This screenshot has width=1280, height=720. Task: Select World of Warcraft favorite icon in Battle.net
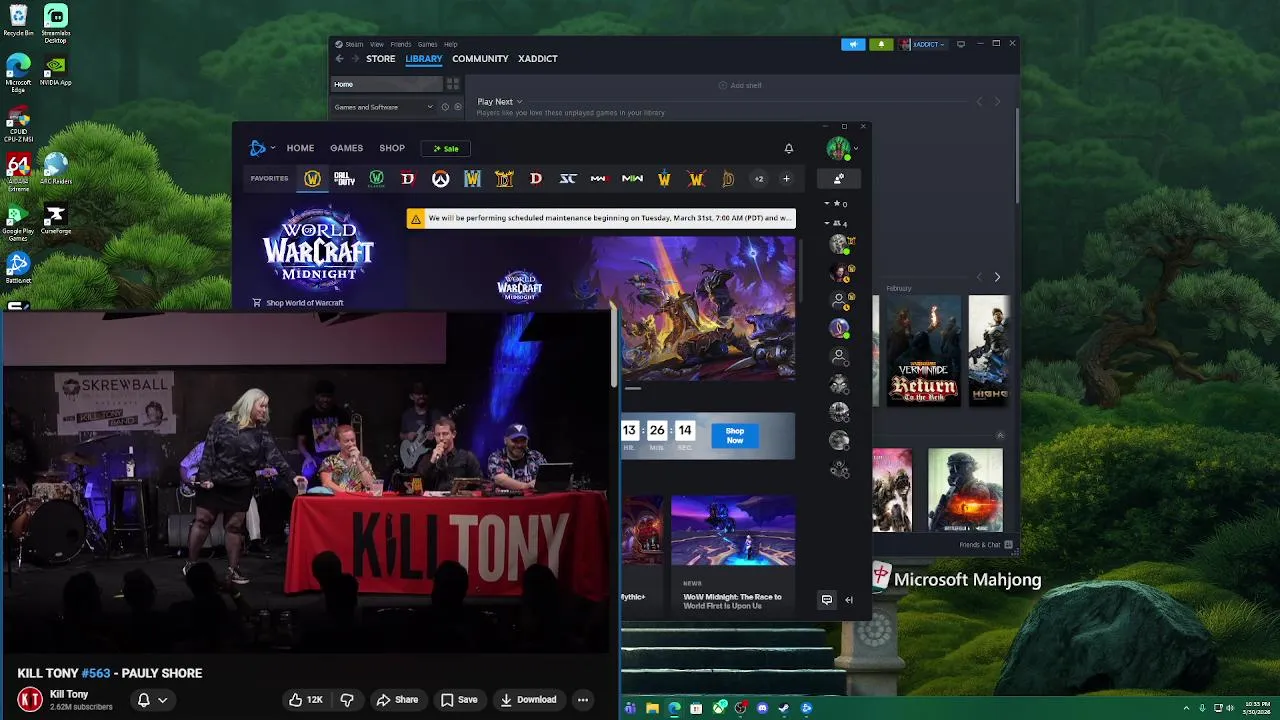pyautogui.click(x=312, y=179)
